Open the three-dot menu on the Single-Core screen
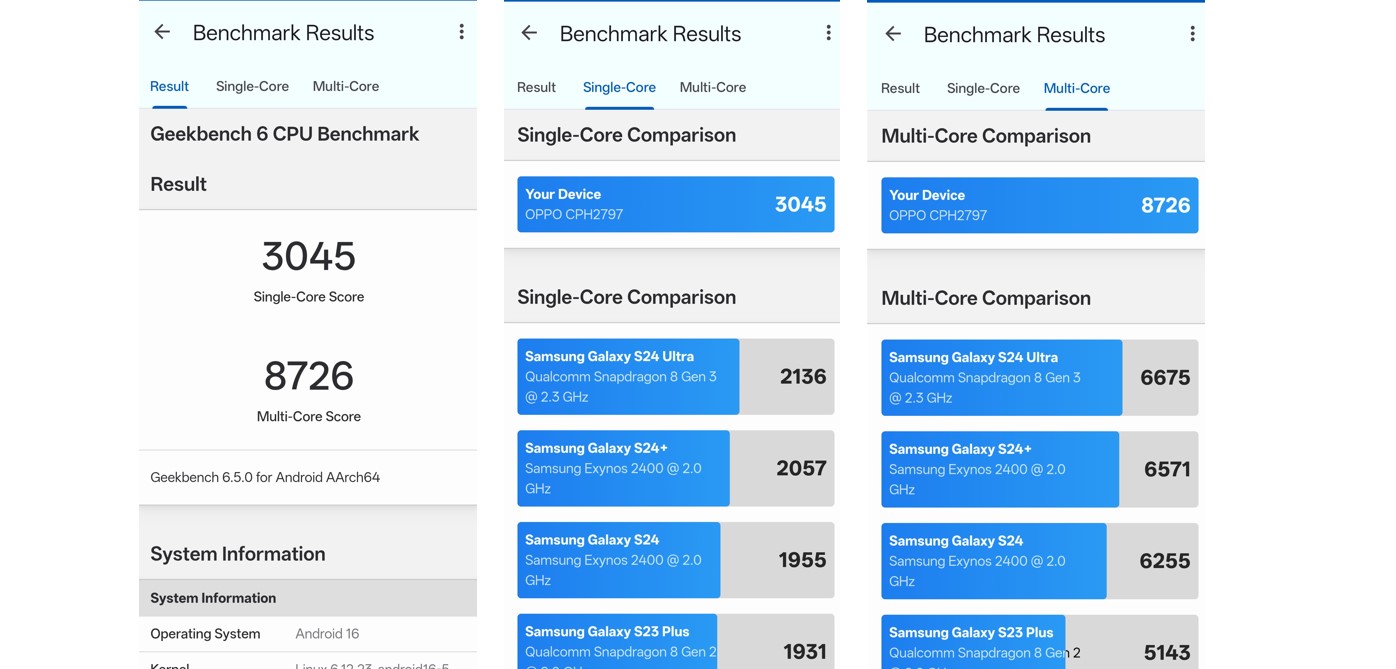This screenshot has height=669, width=1396. click(x=828, y=33)
